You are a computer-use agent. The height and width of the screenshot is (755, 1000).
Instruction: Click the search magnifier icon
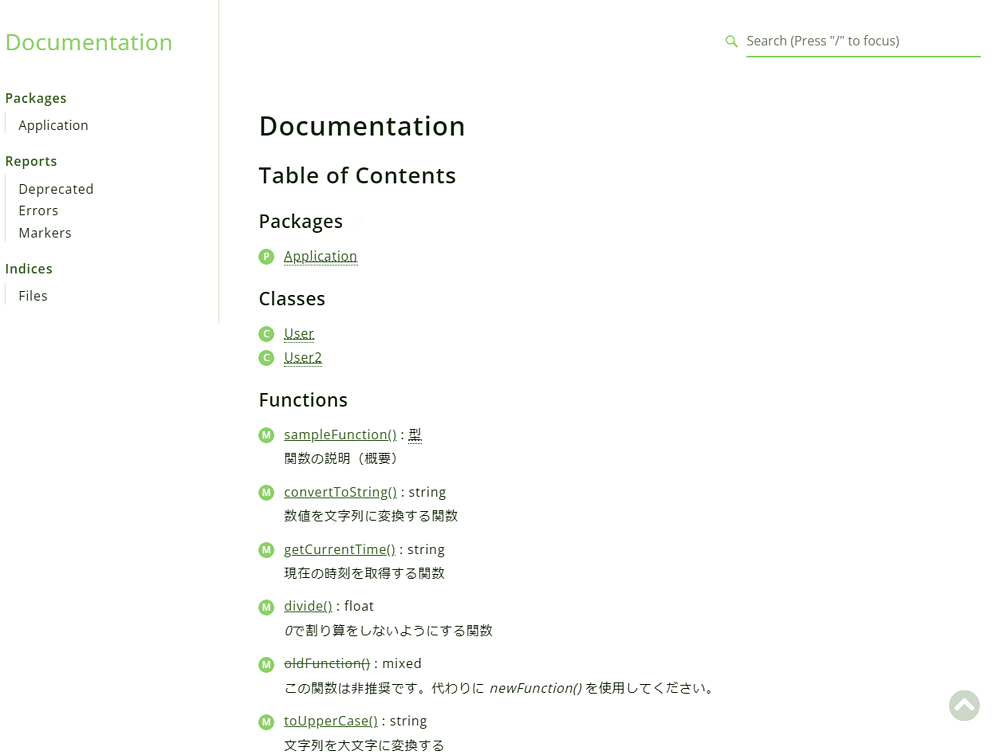(731, 41)
